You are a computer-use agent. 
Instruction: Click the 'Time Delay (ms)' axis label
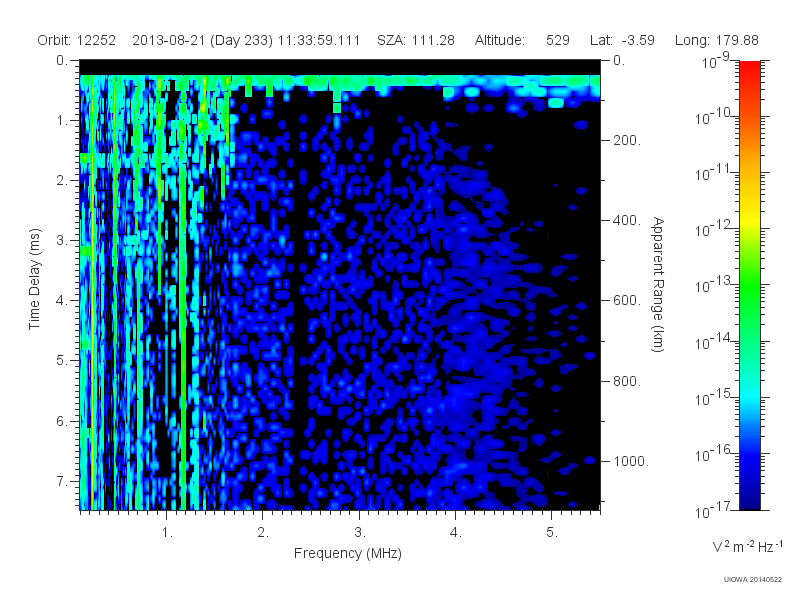click(34, 279)
